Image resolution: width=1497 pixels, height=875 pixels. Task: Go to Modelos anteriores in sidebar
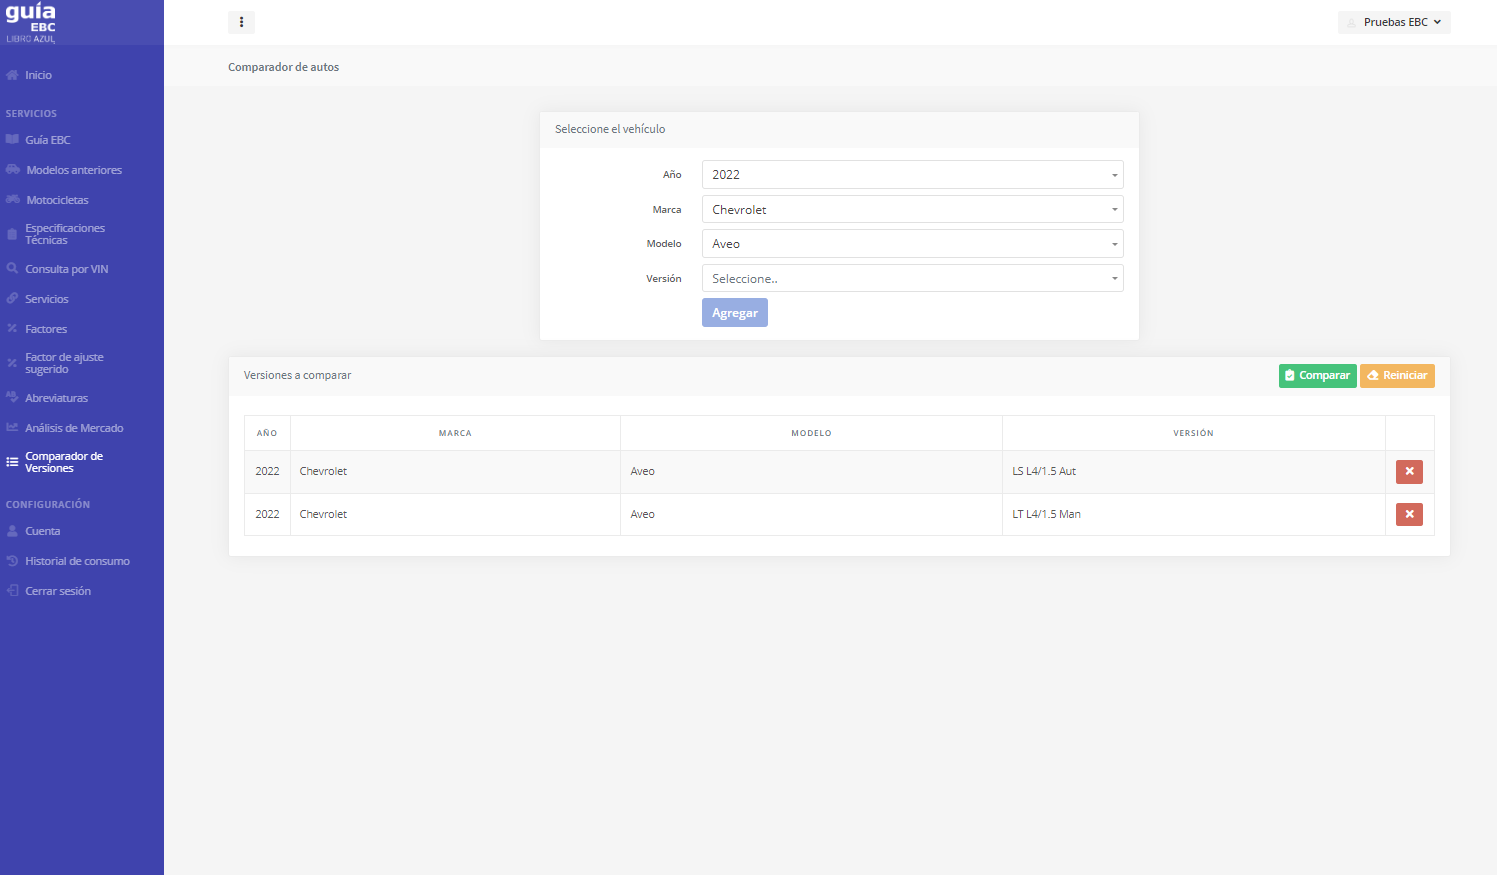(x=73, y=170)
